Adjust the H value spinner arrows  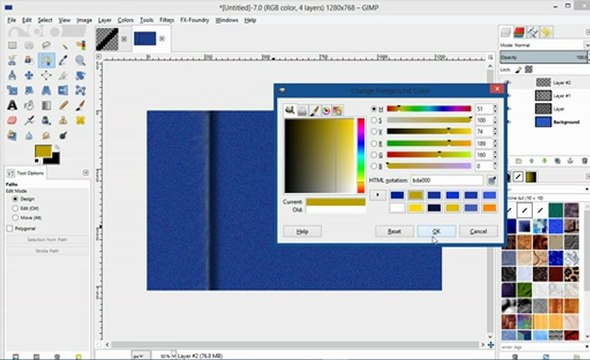(x=495, y=109)
